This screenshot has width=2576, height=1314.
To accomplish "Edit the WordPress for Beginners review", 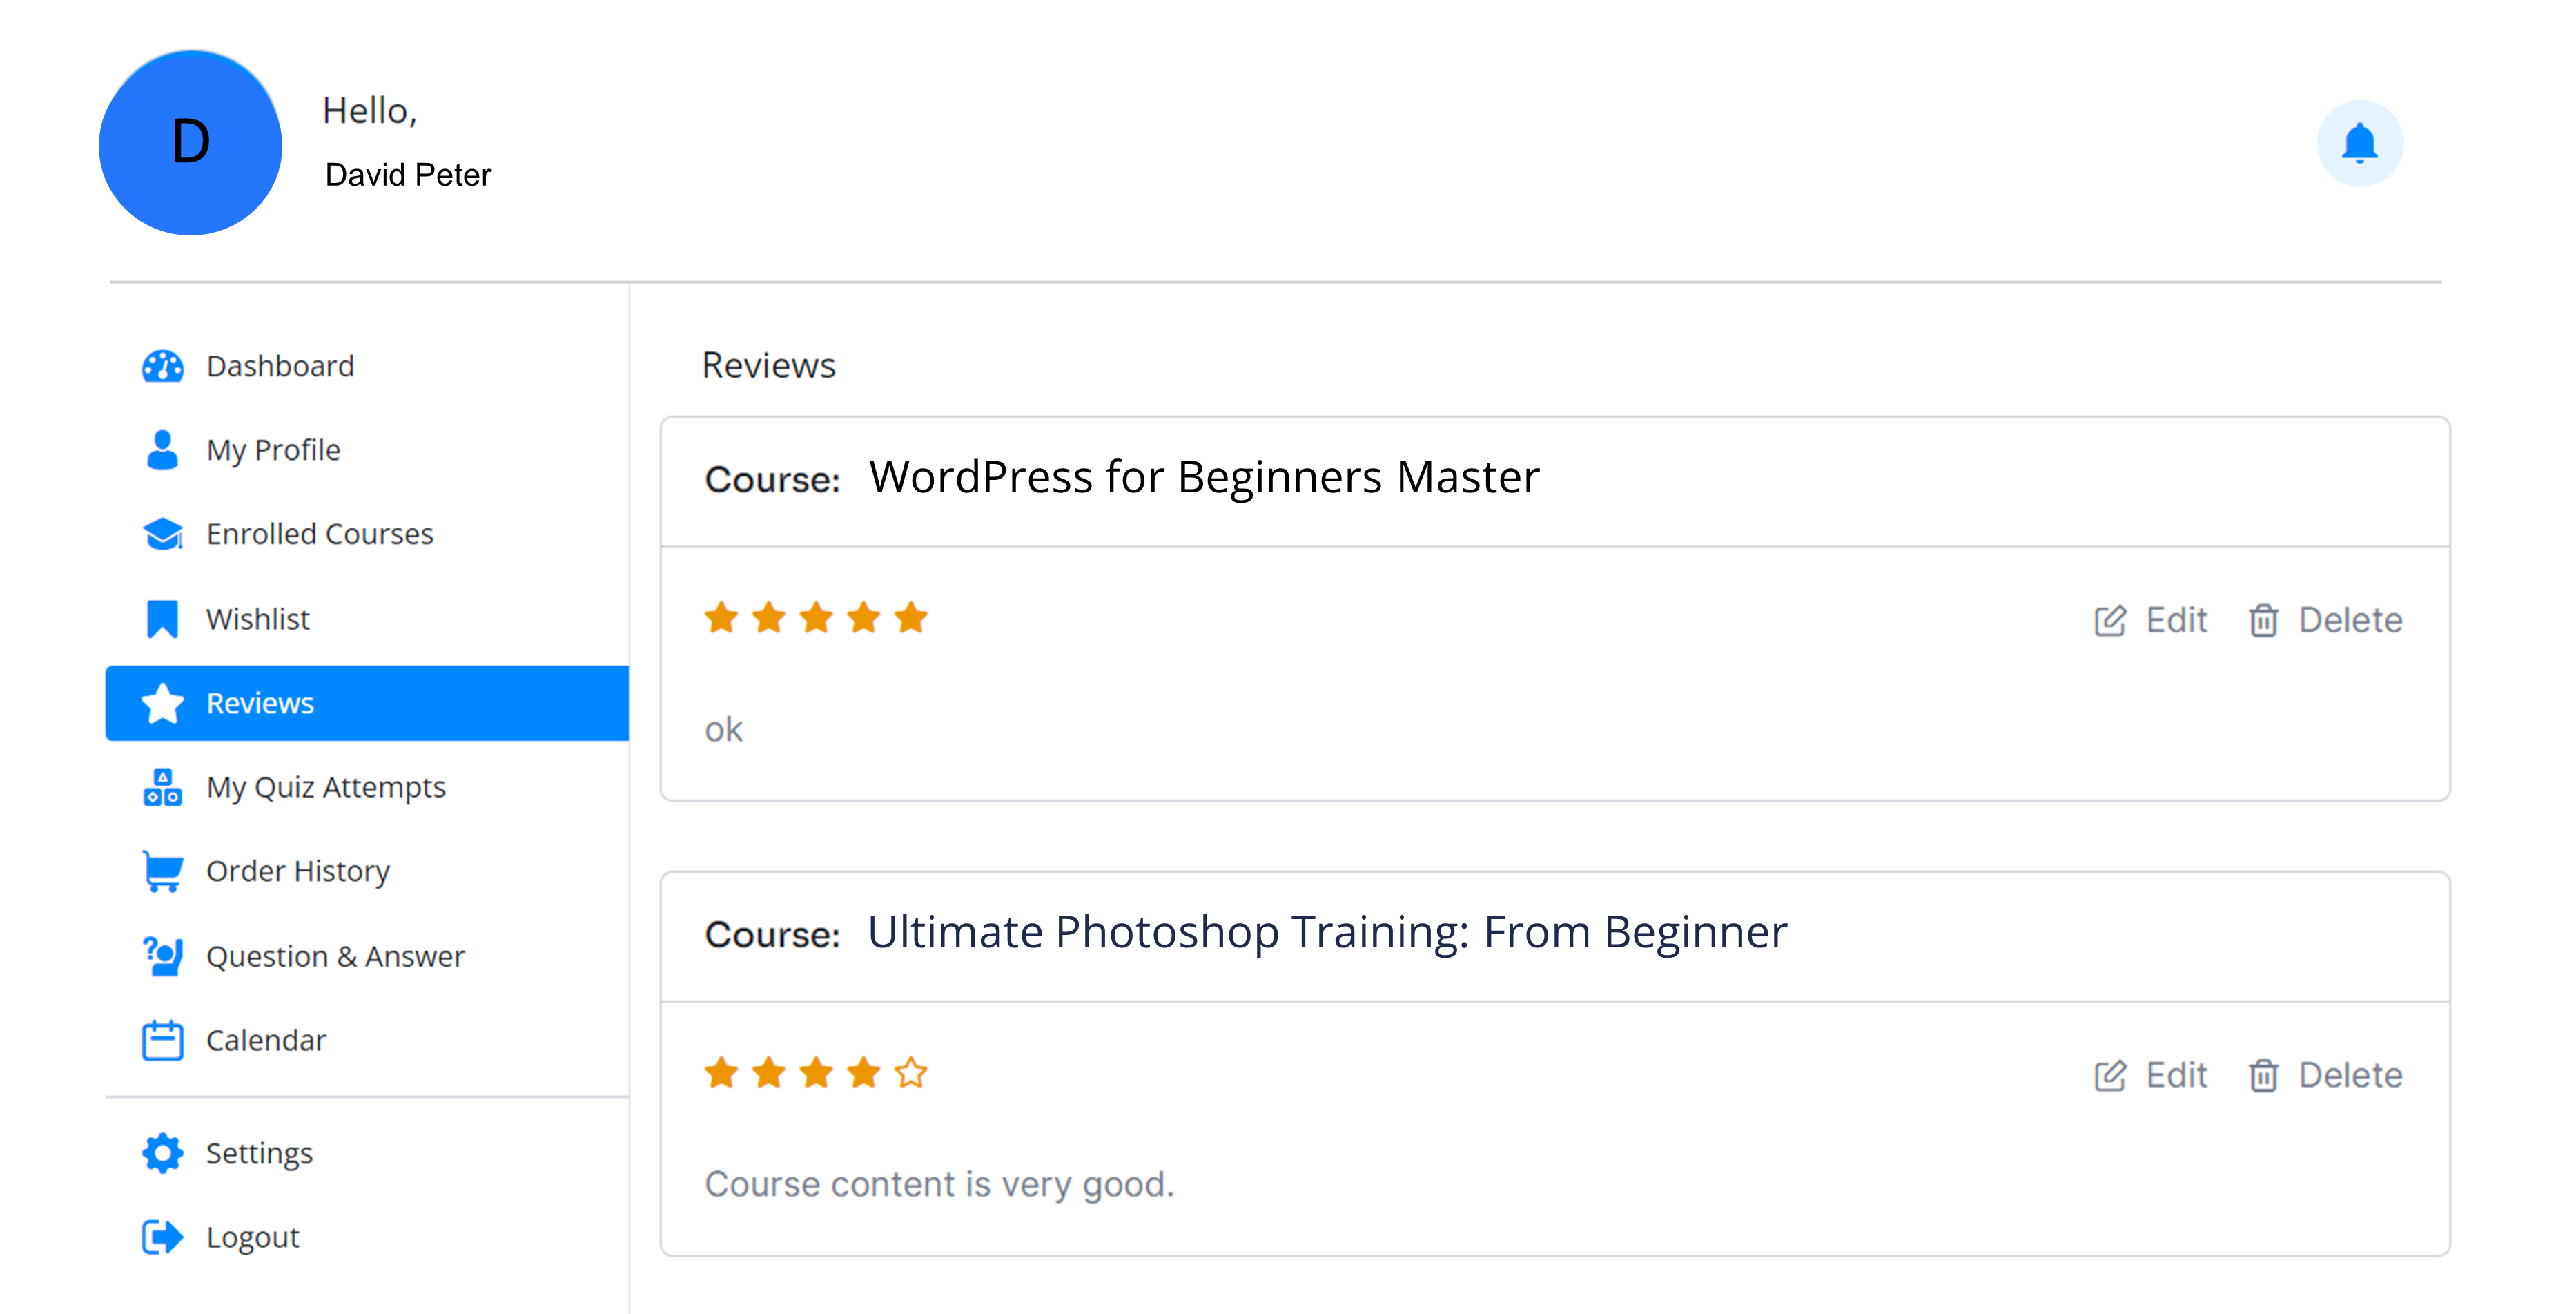I will click(x=2151, y=620).
